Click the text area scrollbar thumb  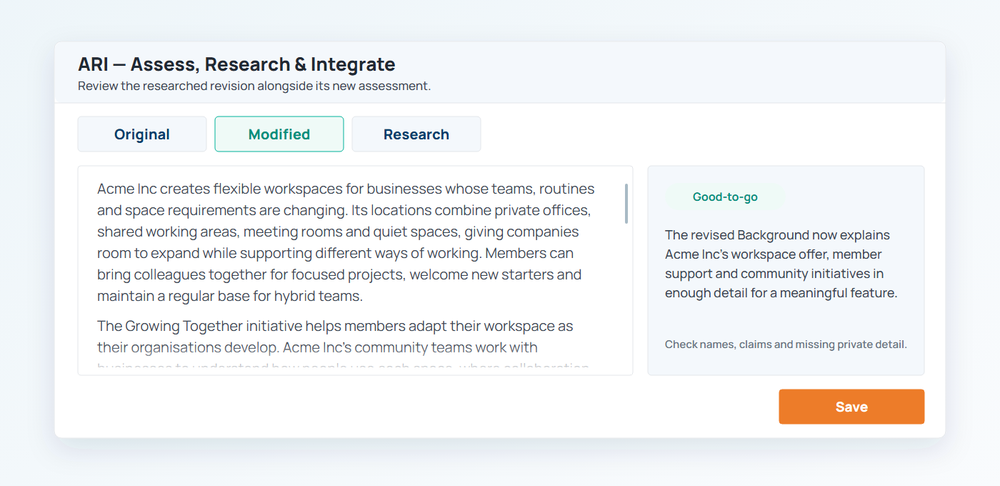(626, 203)
